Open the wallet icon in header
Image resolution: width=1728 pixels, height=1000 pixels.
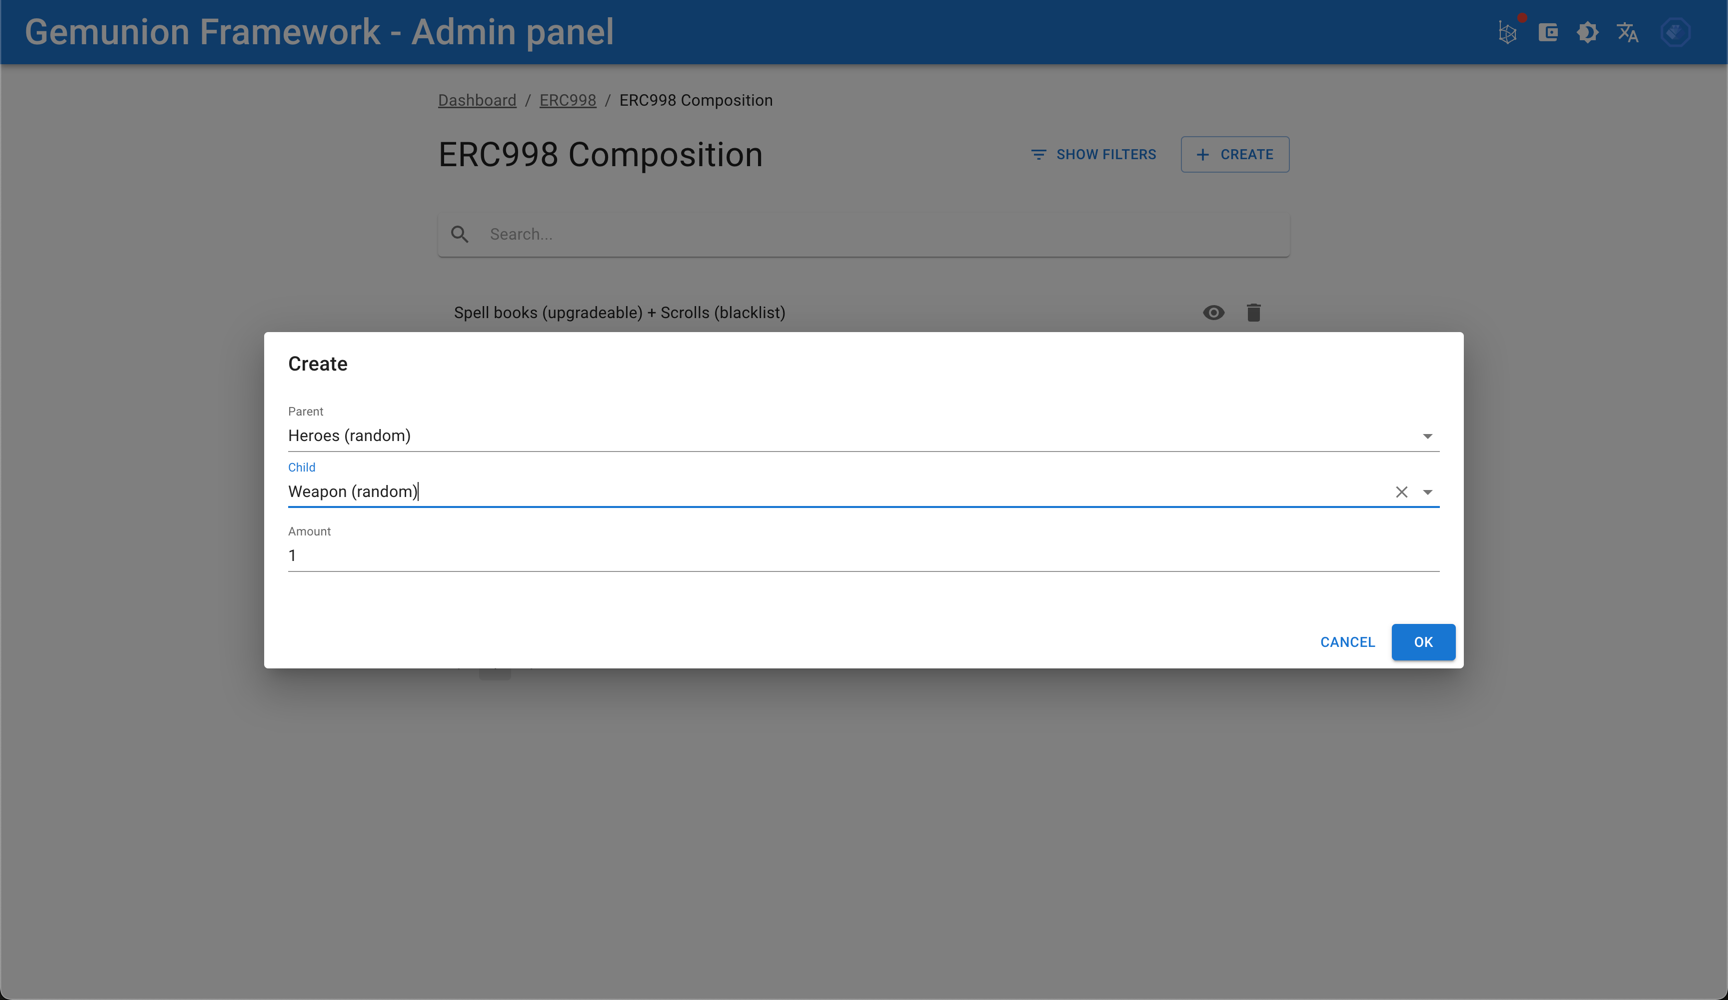tap(1548, 33)
